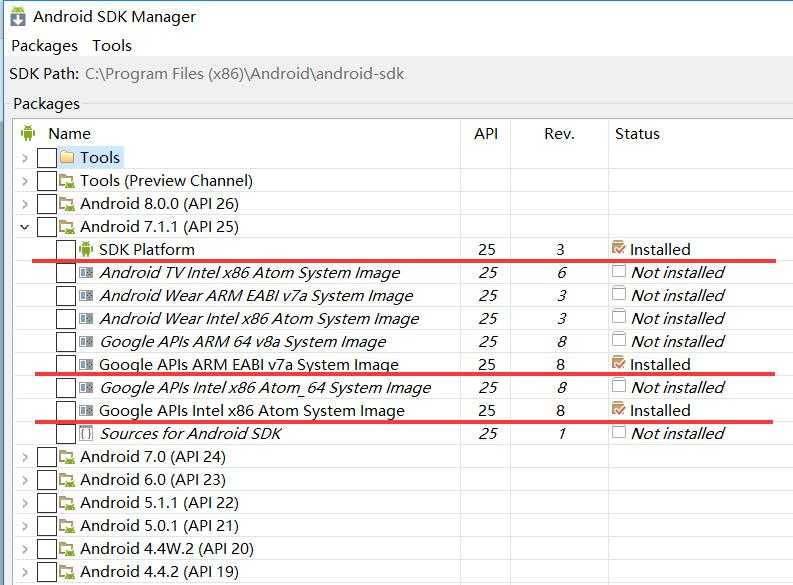
Task: Click Not installed status icon for Android TV image
Action: coord(619,271)
